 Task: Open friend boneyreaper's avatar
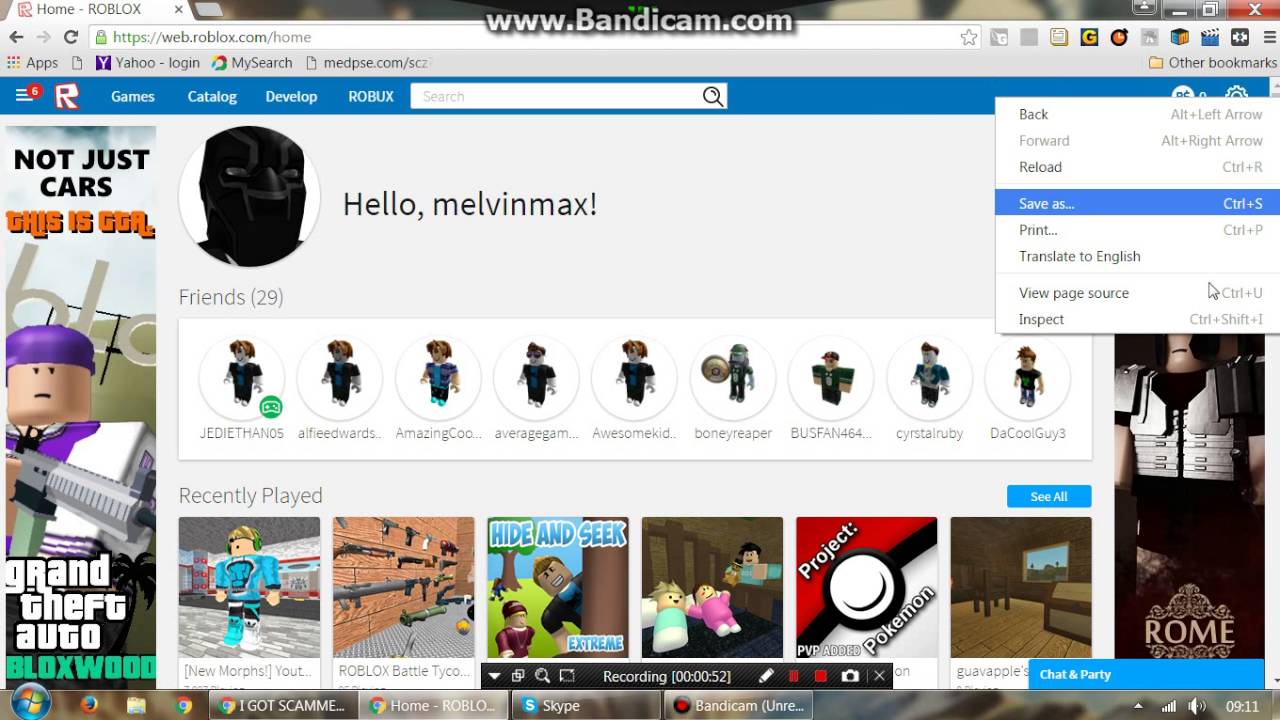click(x=733, y=378)
